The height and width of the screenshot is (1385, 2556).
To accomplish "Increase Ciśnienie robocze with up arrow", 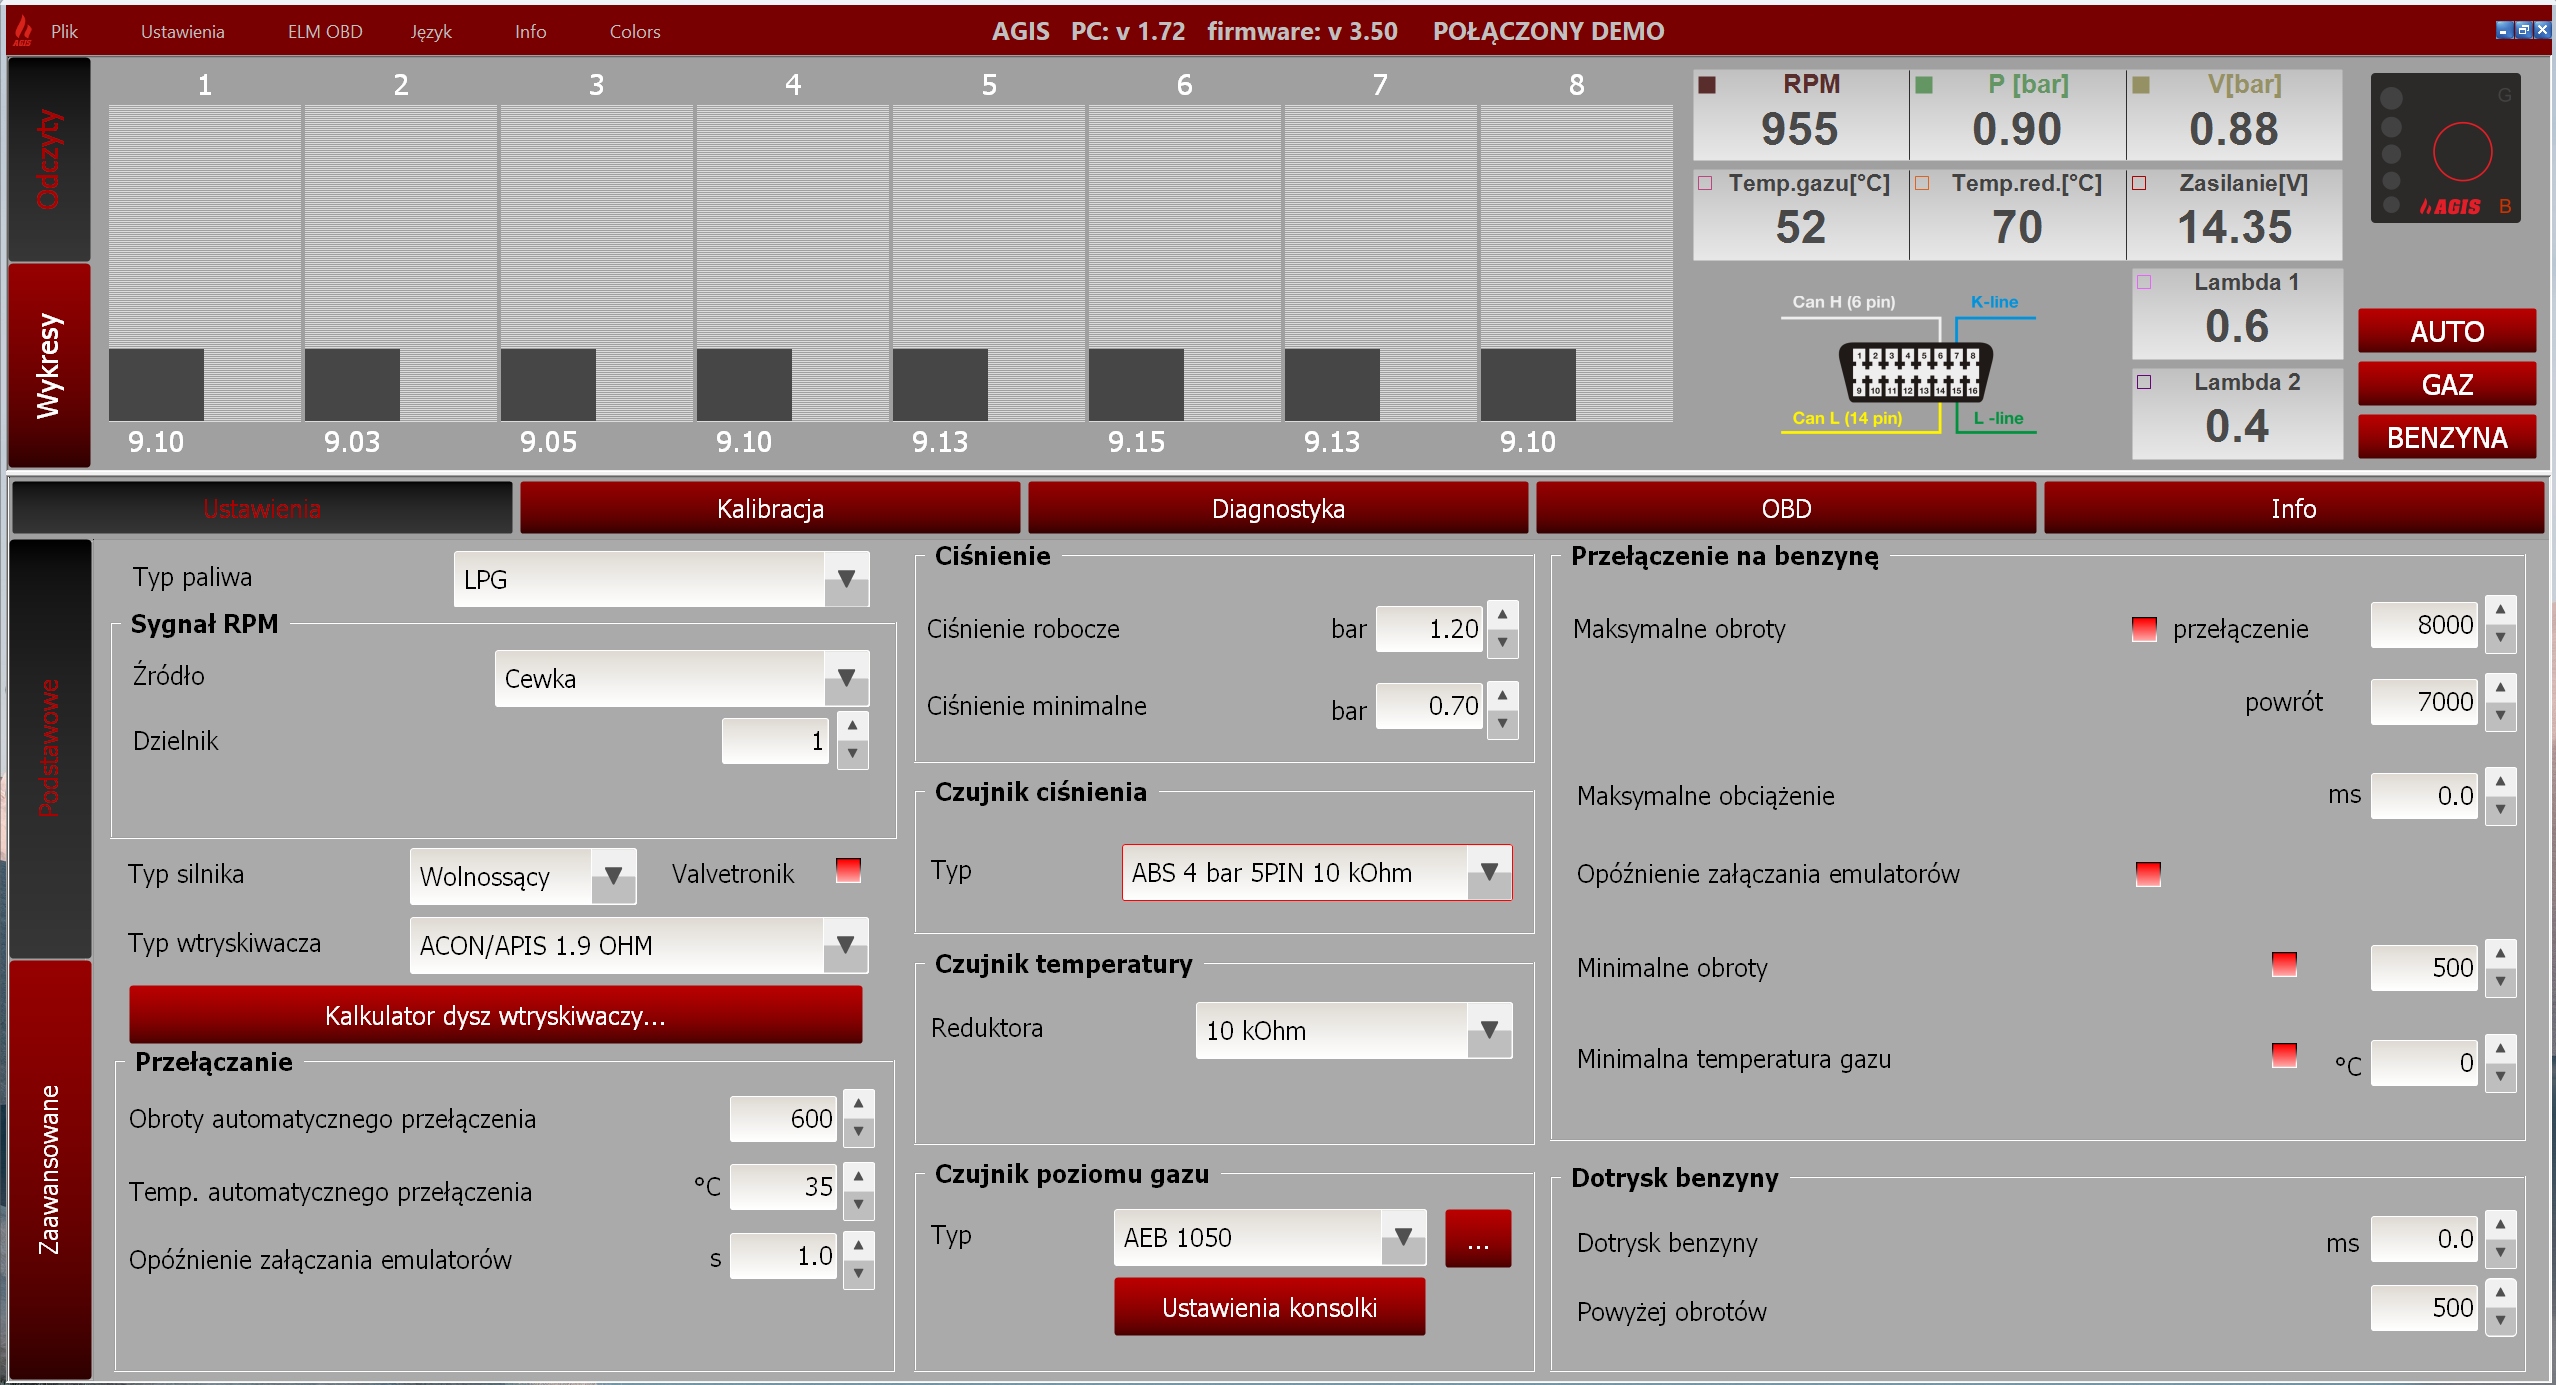I will (1502, 614).
